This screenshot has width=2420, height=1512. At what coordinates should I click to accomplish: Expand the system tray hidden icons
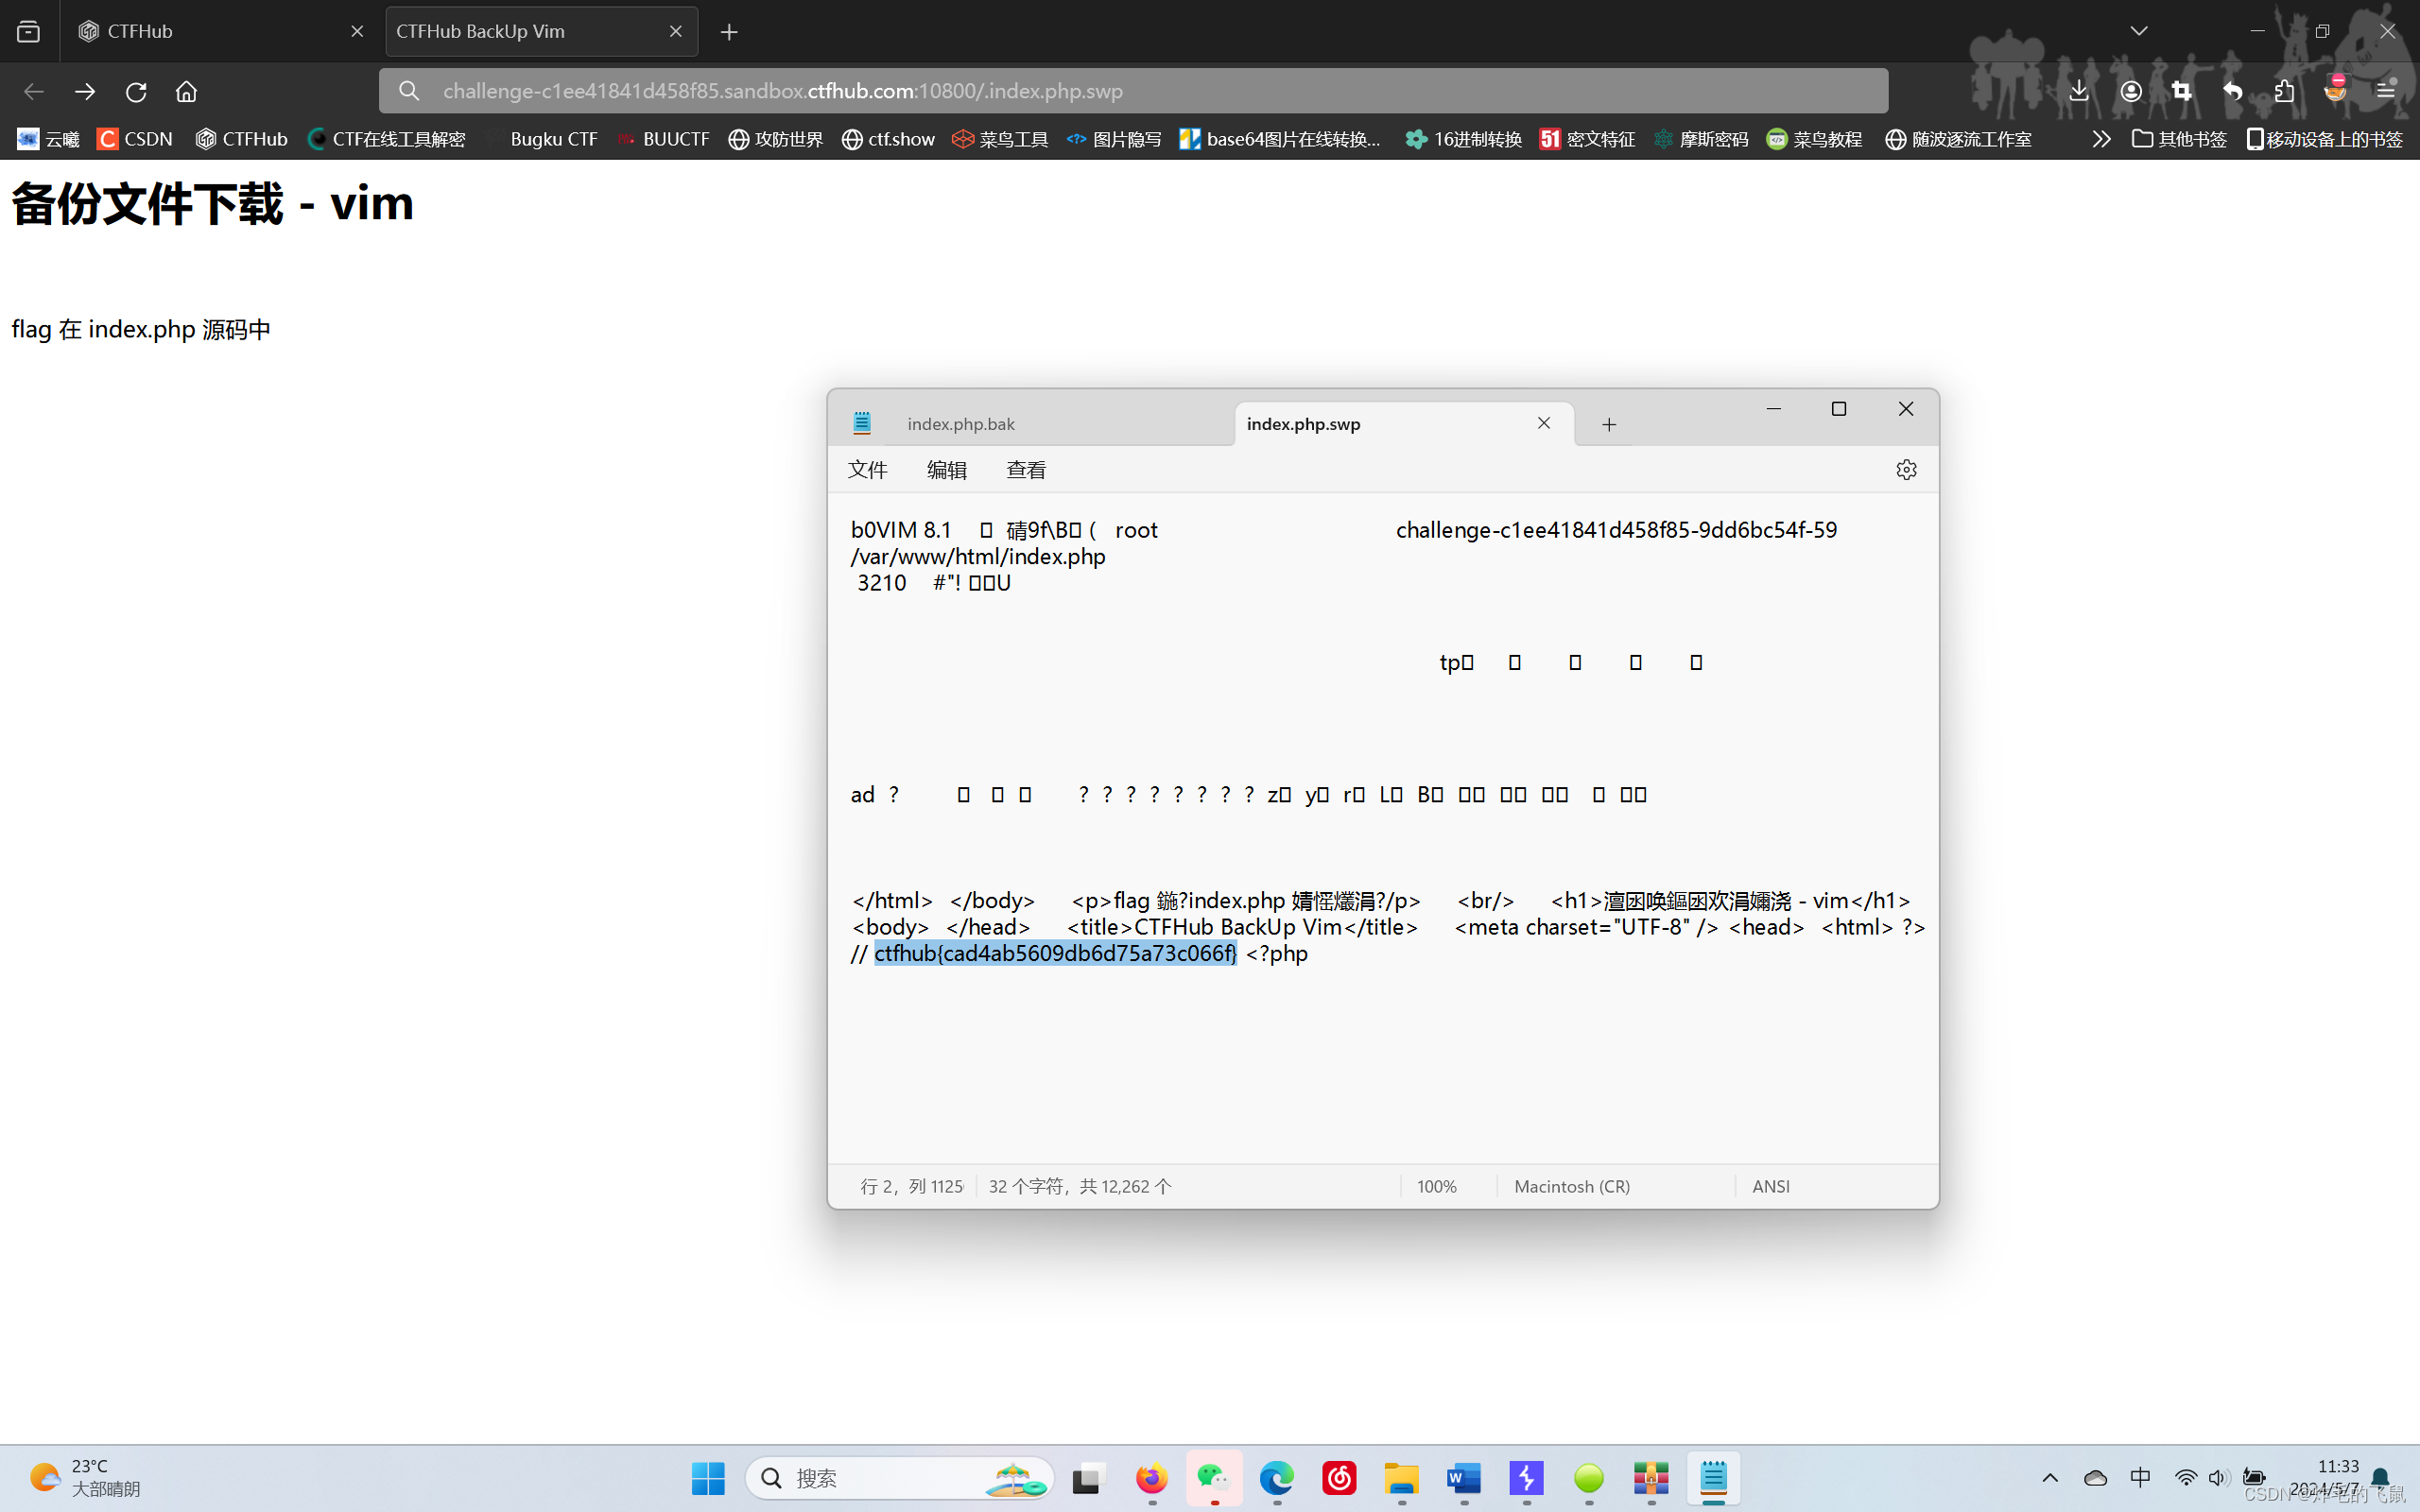[2050, 1478]
